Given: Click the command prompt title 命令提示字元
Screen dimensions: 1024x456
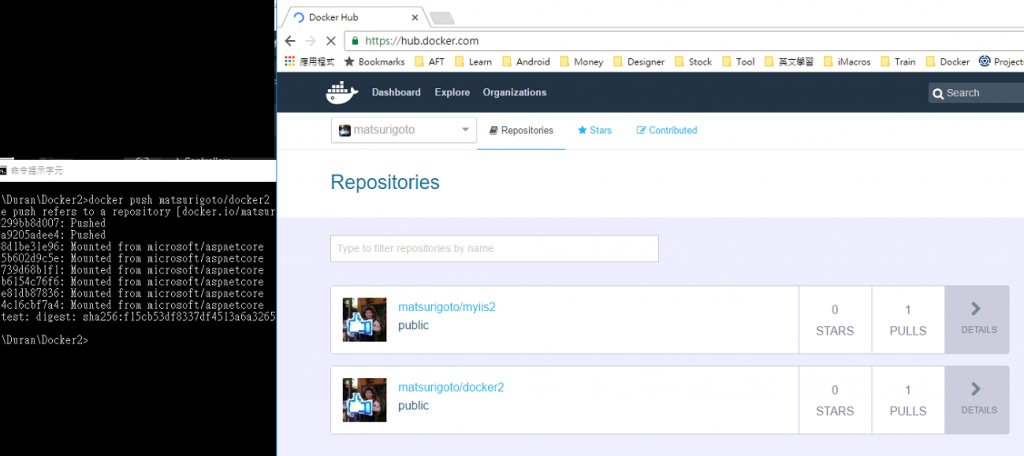Looking at the screenshot, I should [x=37, y=171].
